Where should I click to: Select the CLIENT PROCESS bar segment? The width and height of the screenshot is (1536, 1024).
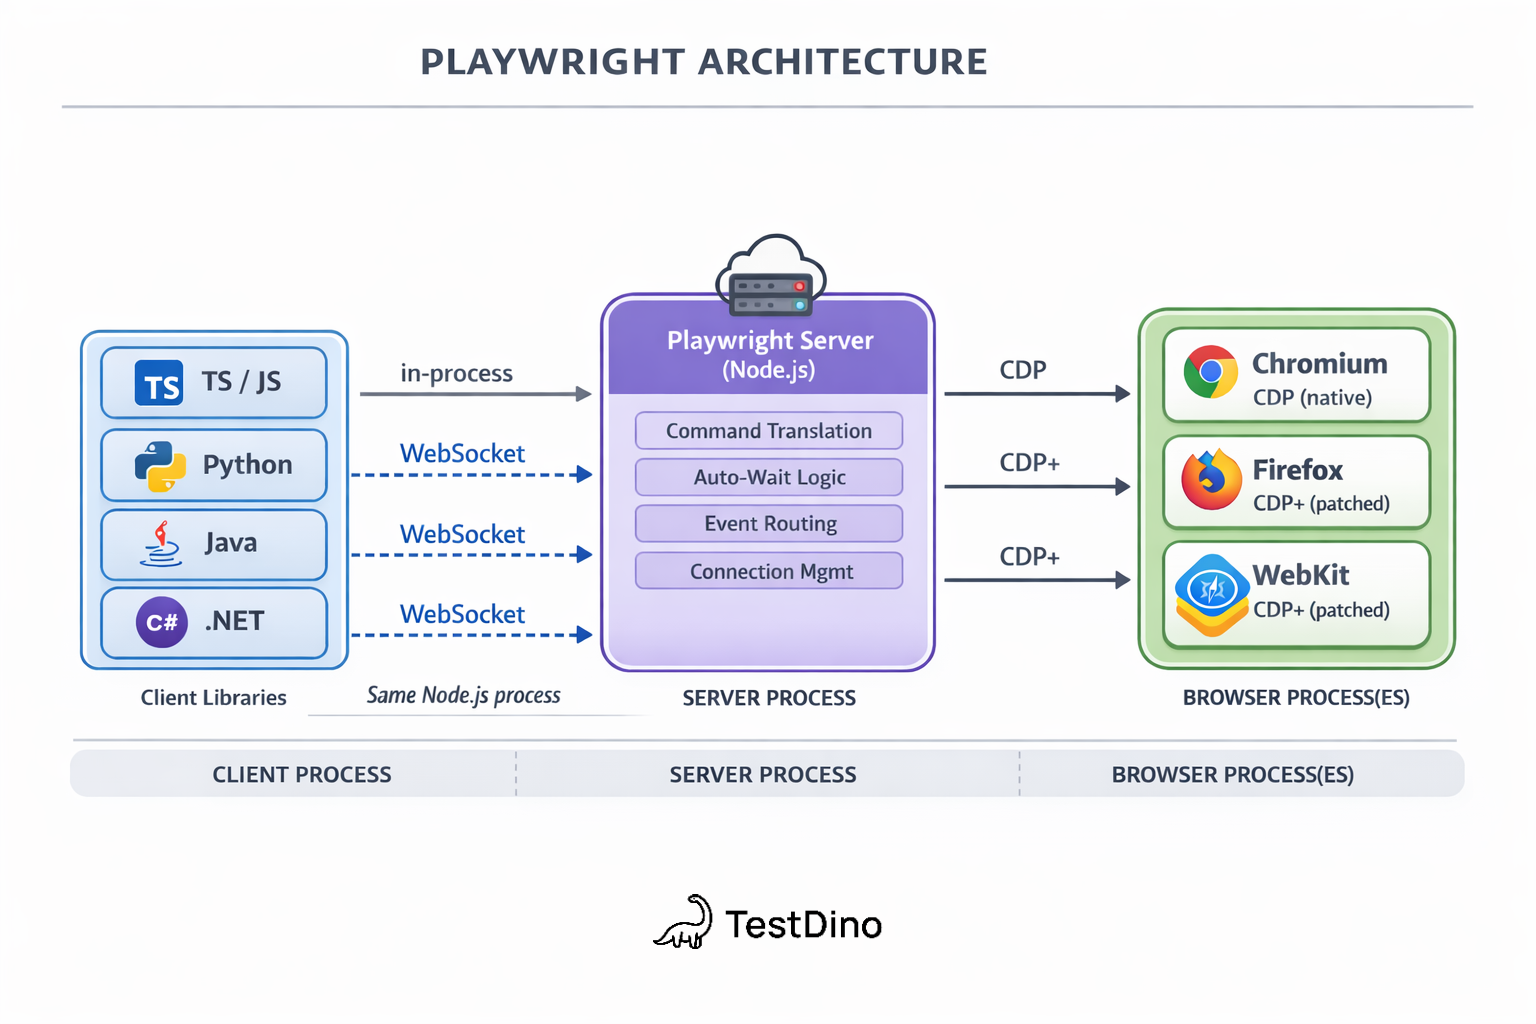click(301, 774)
